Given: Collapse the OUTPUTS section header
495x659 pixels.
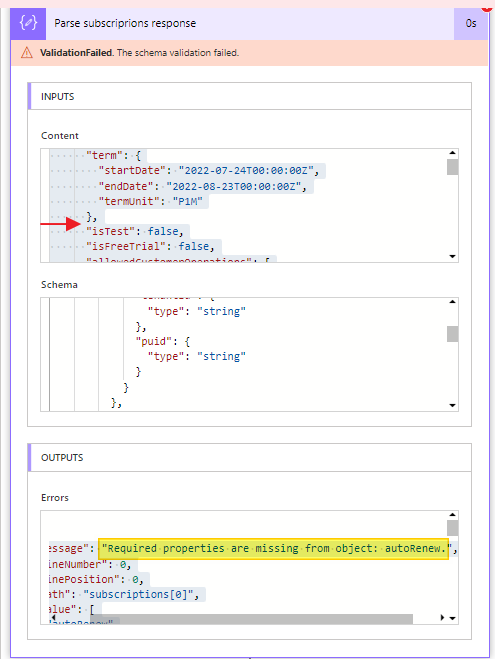Looking at the screenshot, I should tap(250, 457).
